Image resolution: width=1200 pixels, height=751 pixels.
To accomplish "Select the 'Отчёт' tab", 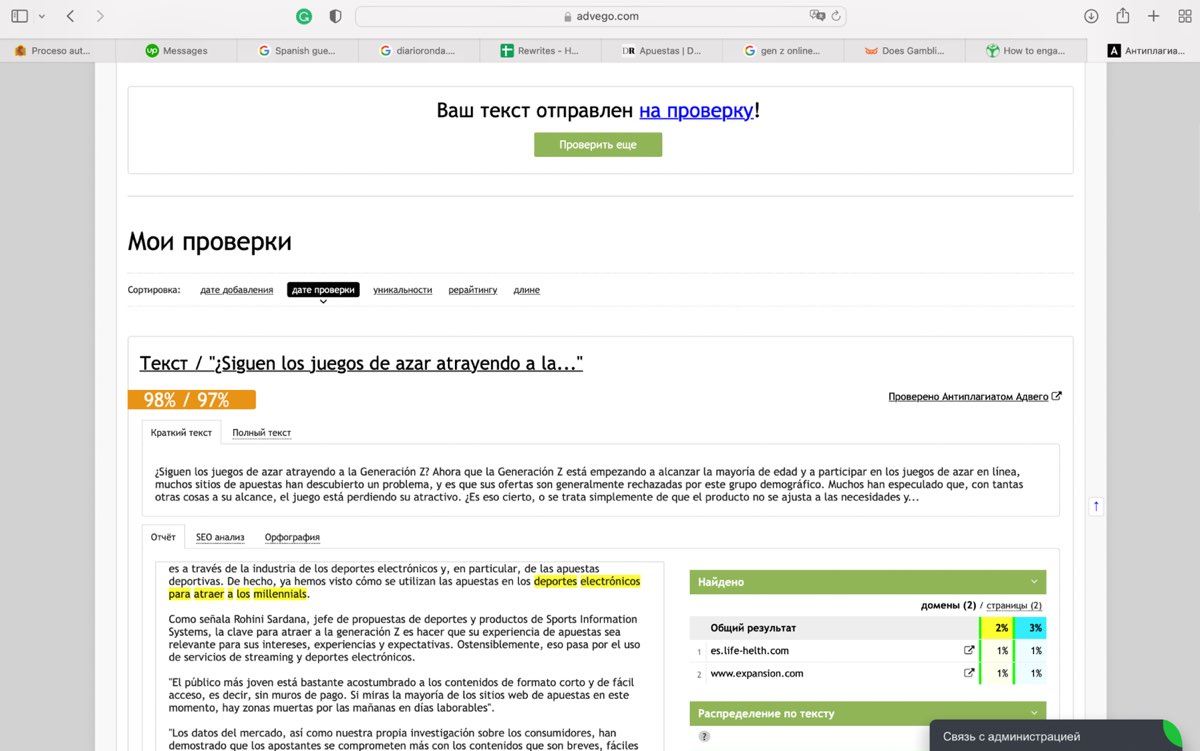I will (163, 537).
